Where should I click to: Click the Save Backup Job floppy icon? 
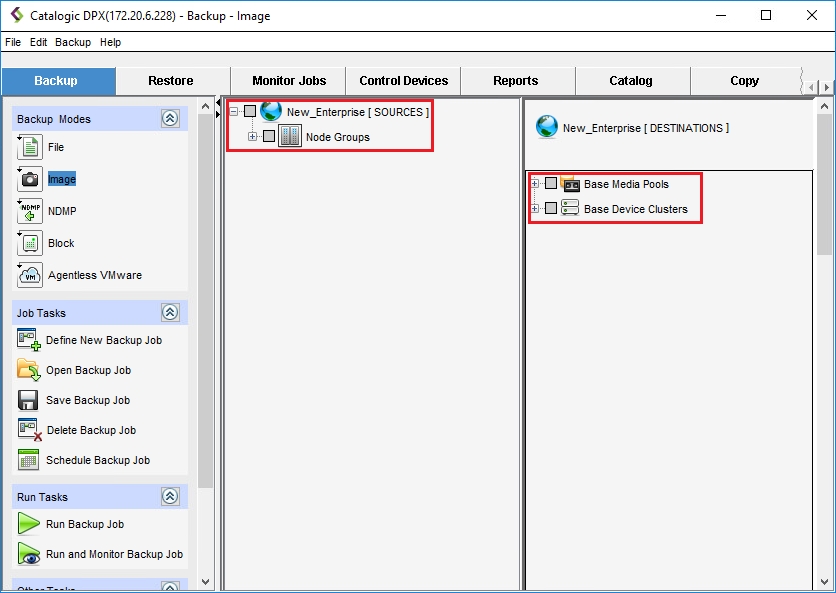(28, 400)
